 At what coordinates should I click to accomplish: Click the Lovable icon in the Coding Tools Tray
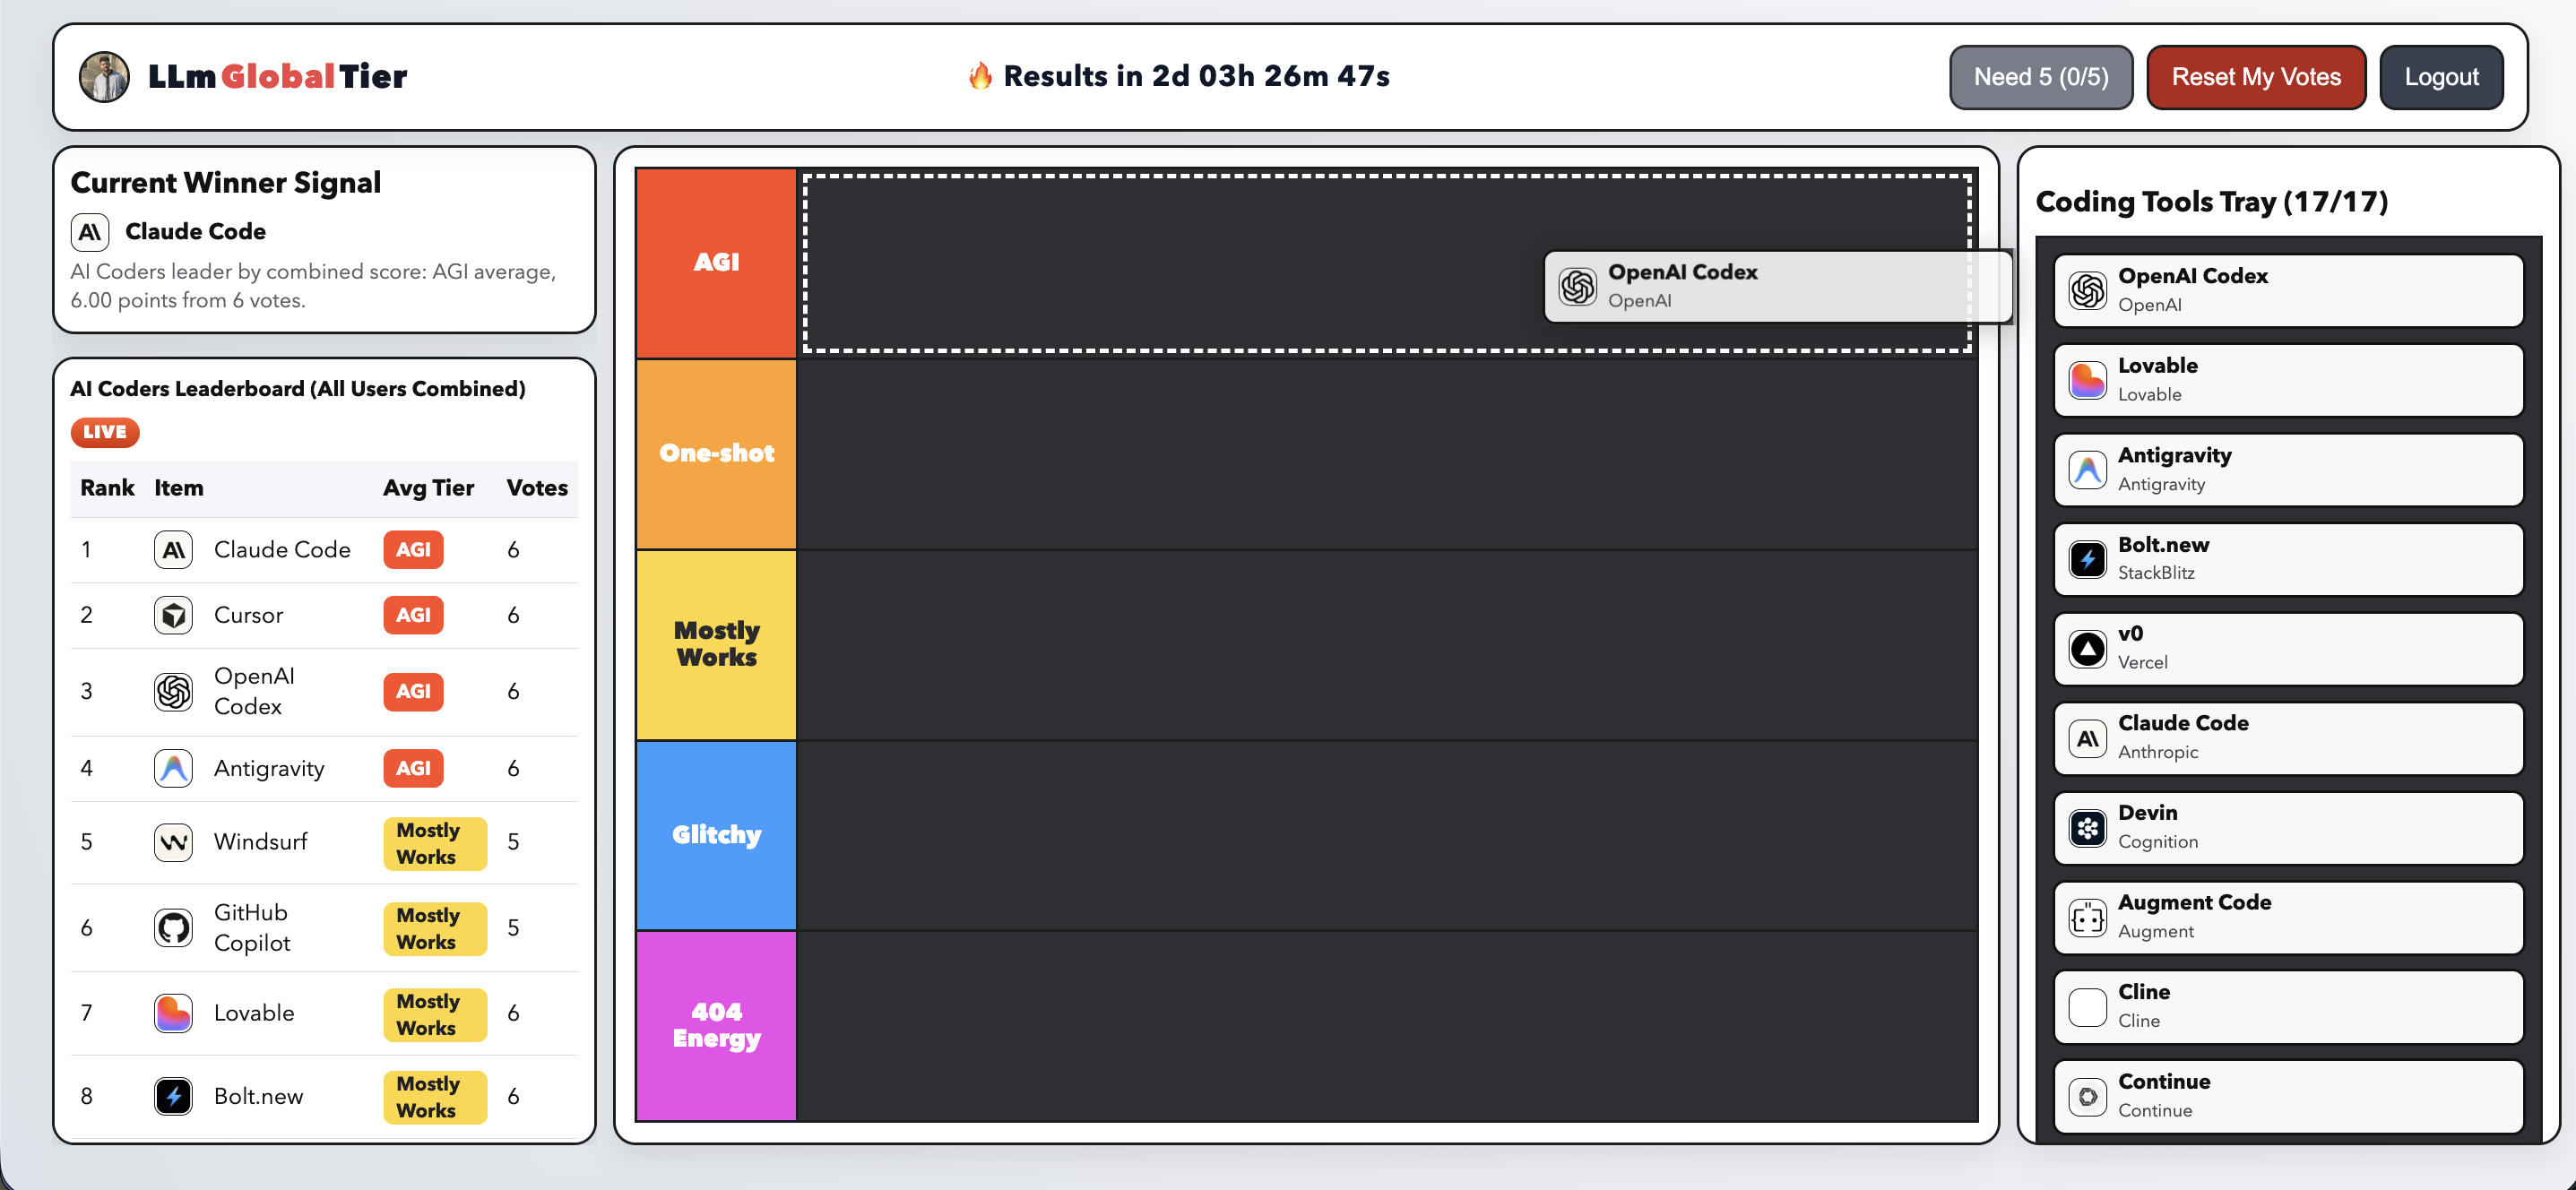pyautogui.click(x=2088, y=380)
